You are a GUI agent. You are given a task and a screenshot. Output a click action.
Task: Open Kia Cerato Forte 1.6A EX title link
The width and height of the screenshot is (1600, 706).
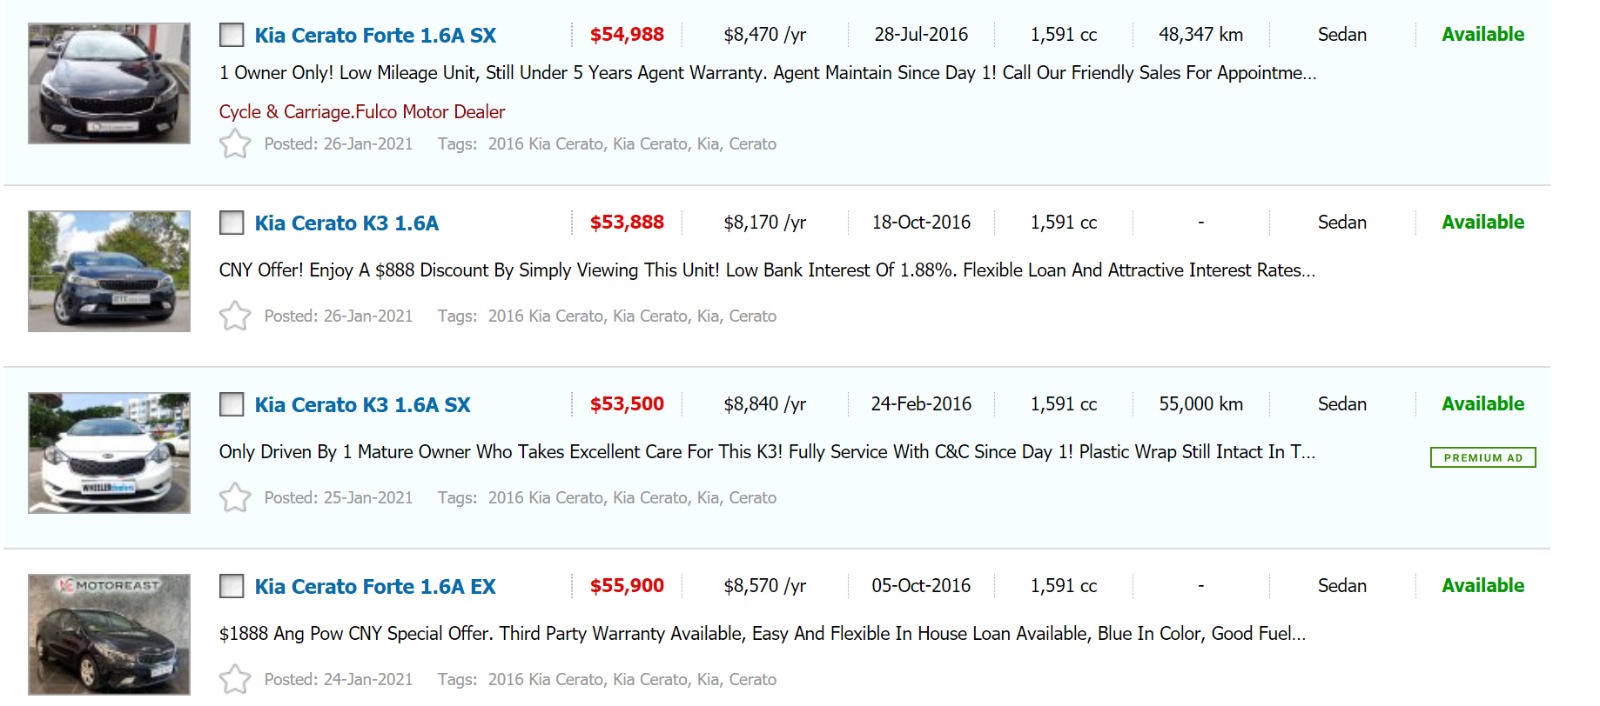[x=375, y=587]
